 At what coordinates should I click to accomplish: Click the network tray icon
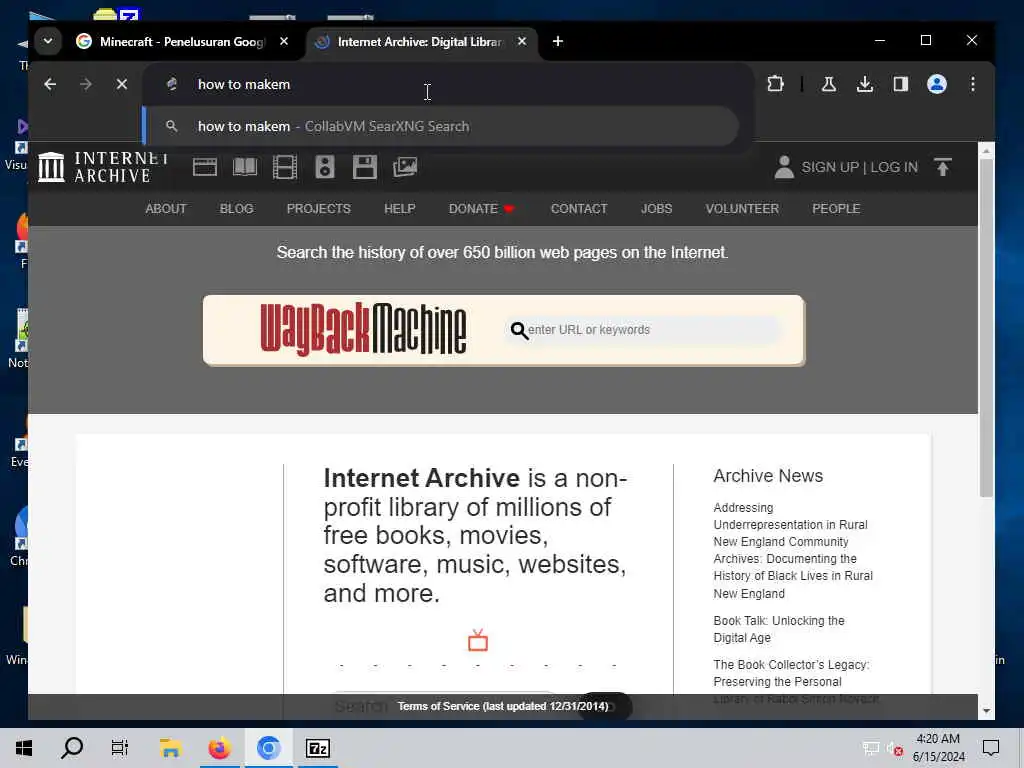click(x=871, y=748)
